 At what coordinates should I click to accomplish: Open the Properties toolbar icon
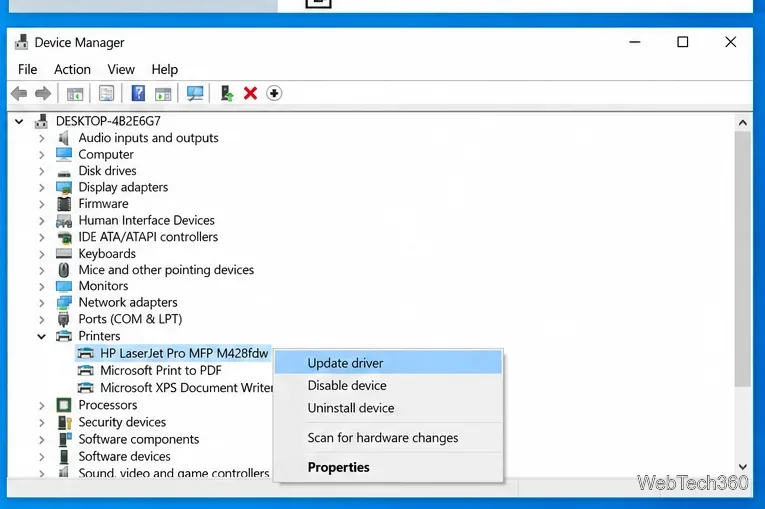click(106, 93)
